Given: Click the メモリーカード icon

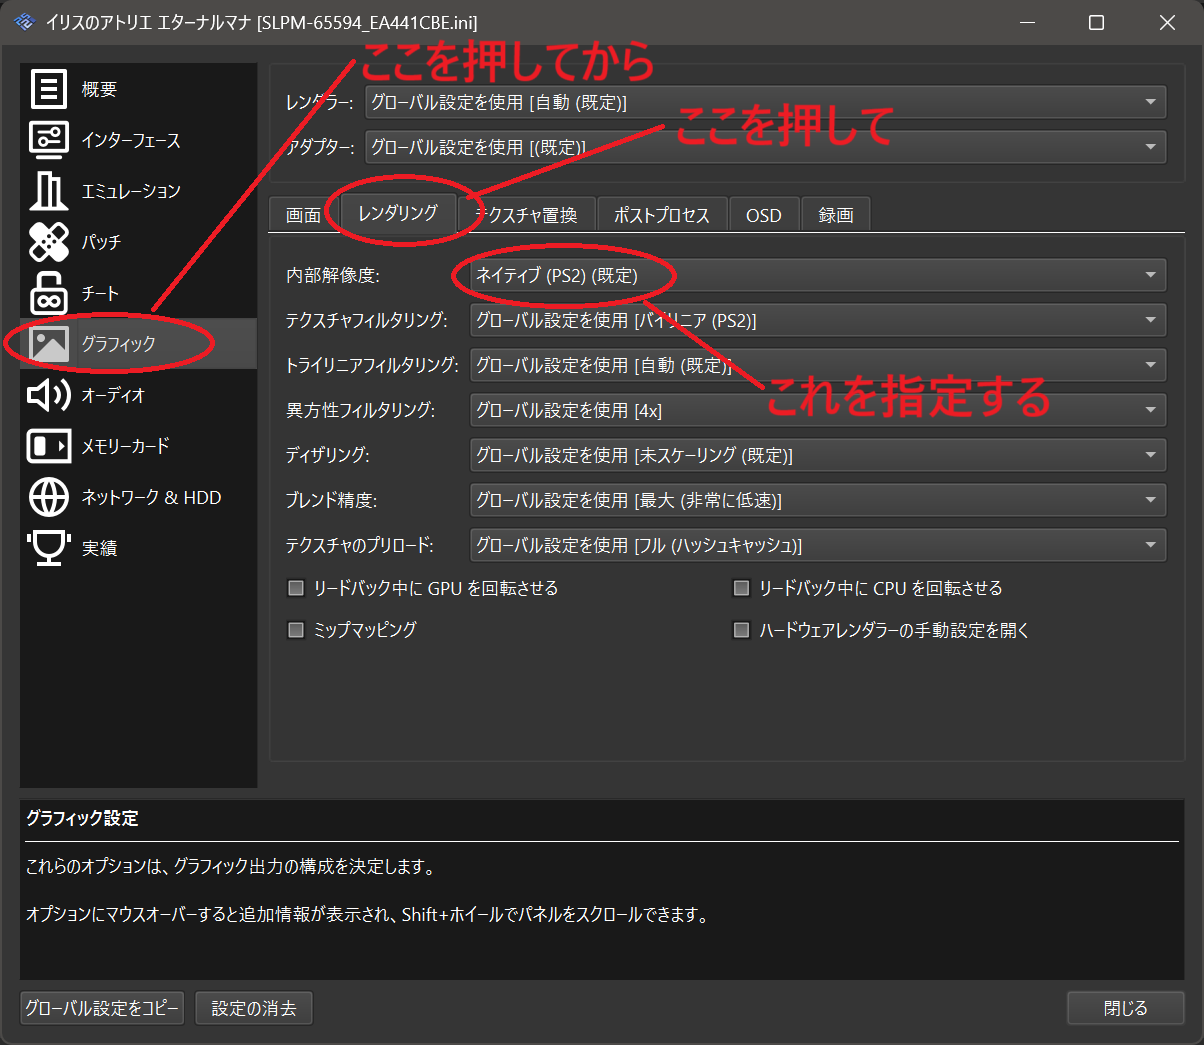Looking at the screenshot, I should coord(48,446).
